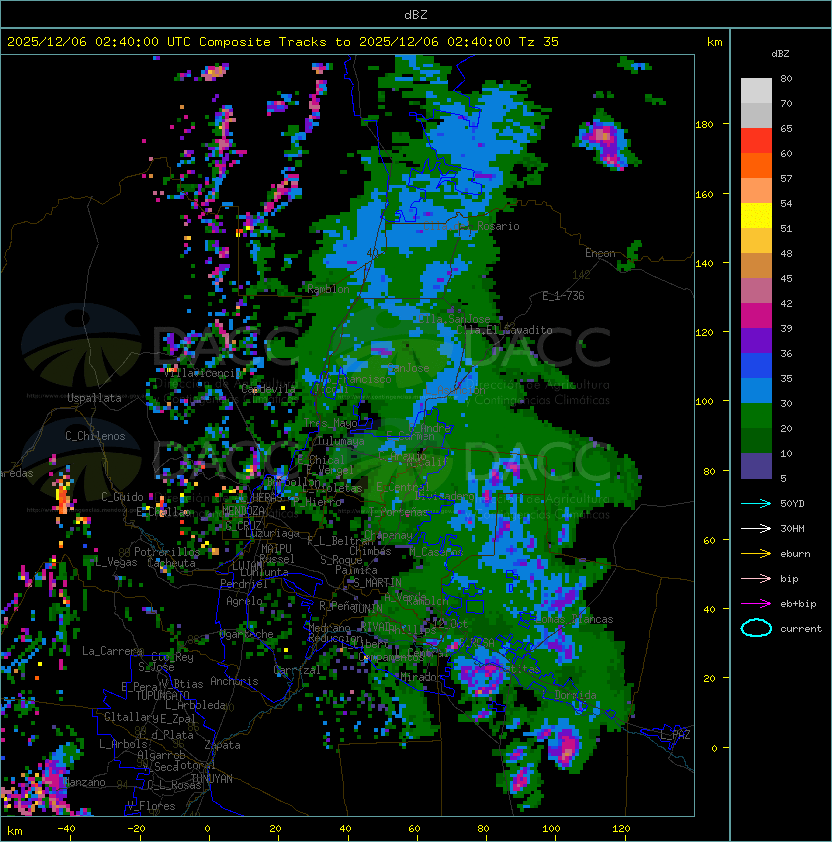
Task: Click the L_Vegas map label
Action: [116, 562]
